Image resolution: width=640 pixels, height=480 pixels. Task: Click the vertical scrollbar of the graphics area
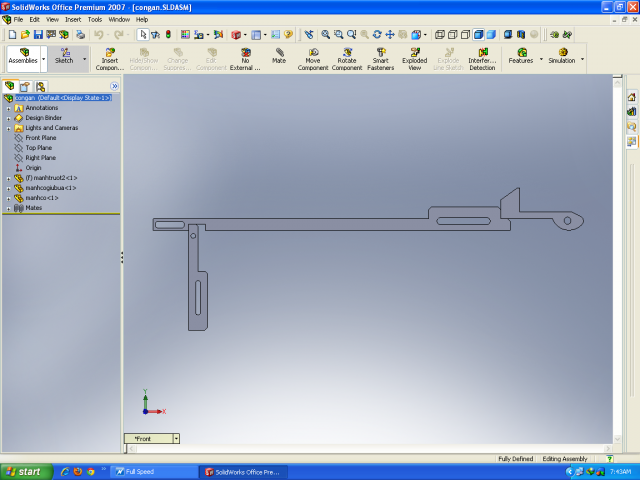click(617, 261)
